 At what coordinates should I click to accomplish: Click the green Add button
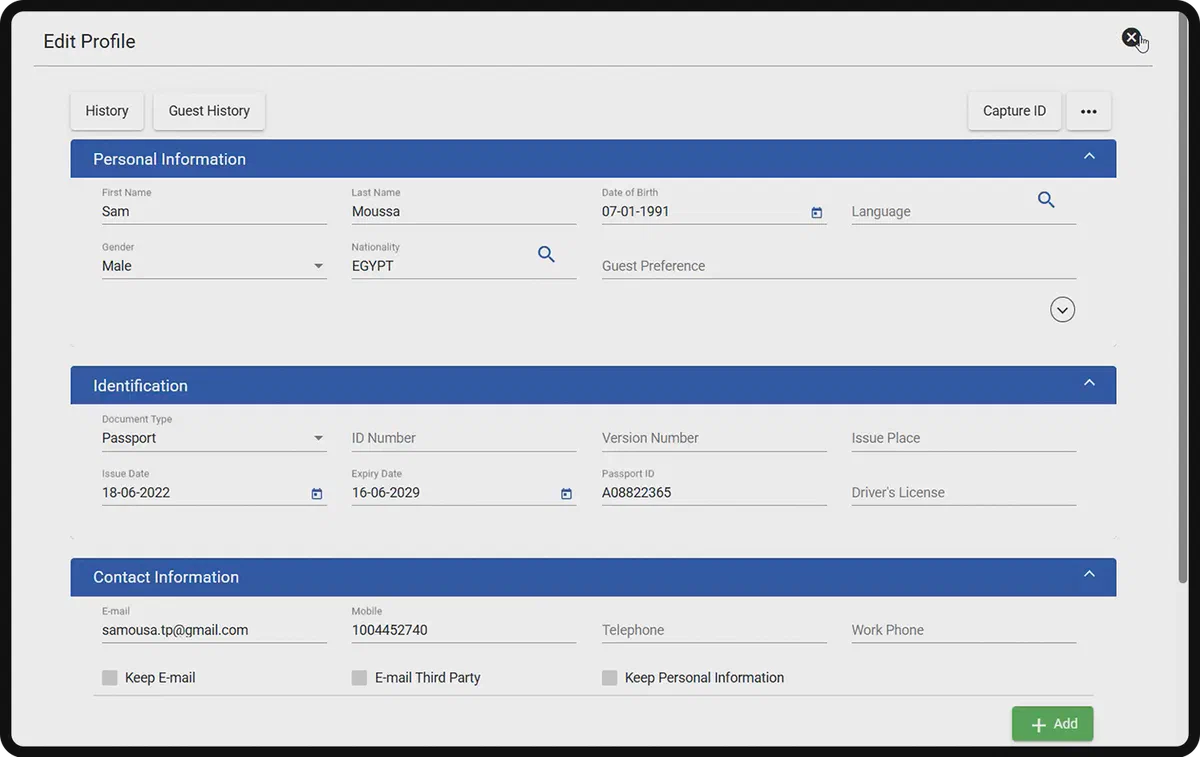click(1052, 724)
